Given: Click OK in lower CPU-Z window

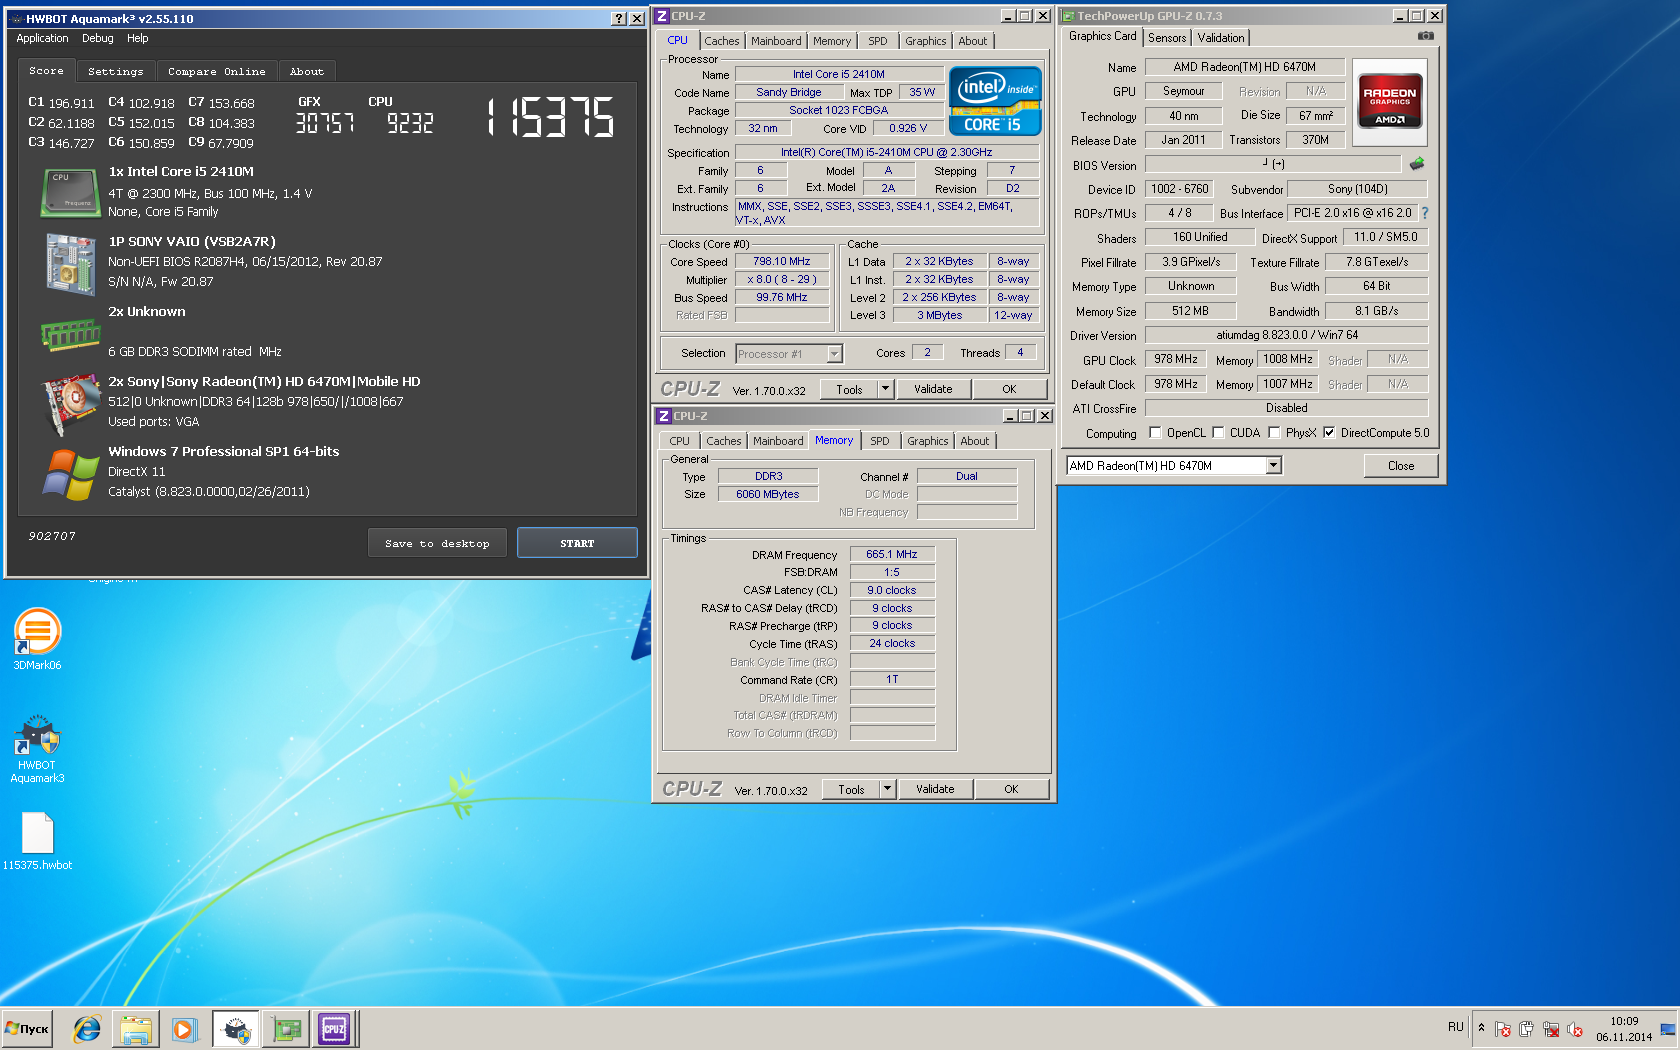Looking at the screenshot, I should click(1011, 789).
